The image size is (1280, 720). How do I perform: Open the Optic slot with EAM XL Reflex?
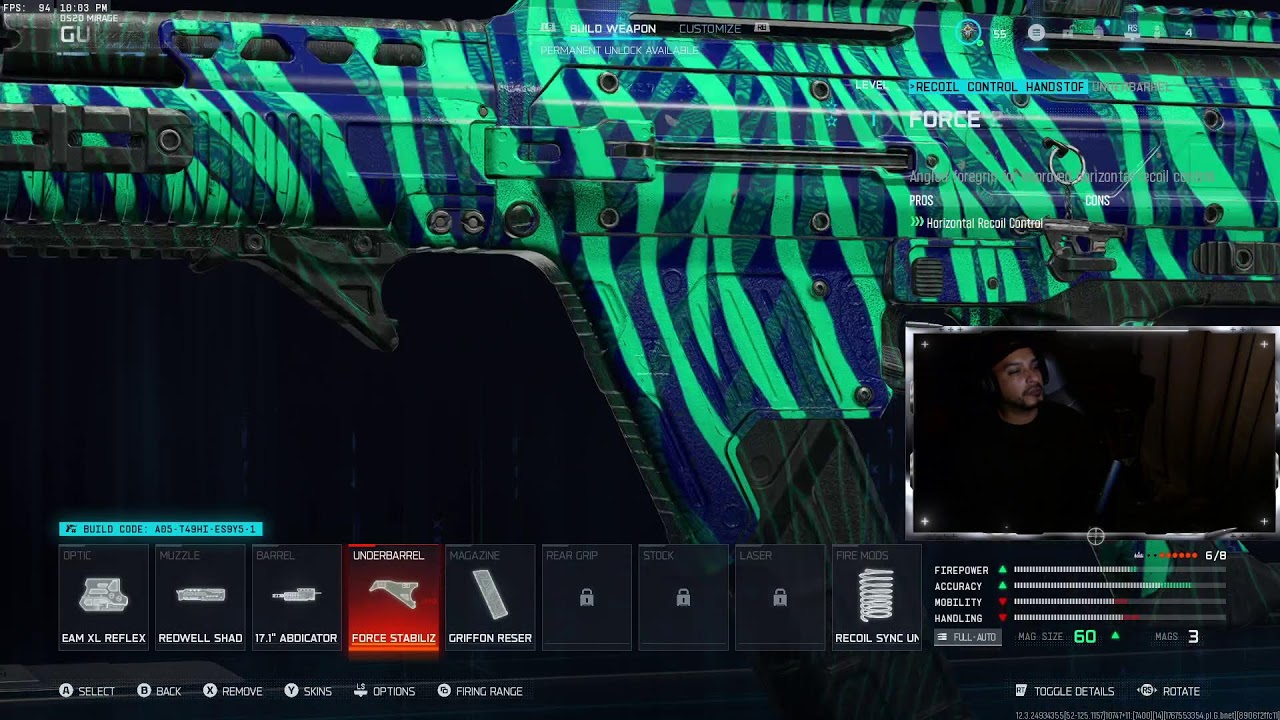pyautogui.click(x=104, y=598)
